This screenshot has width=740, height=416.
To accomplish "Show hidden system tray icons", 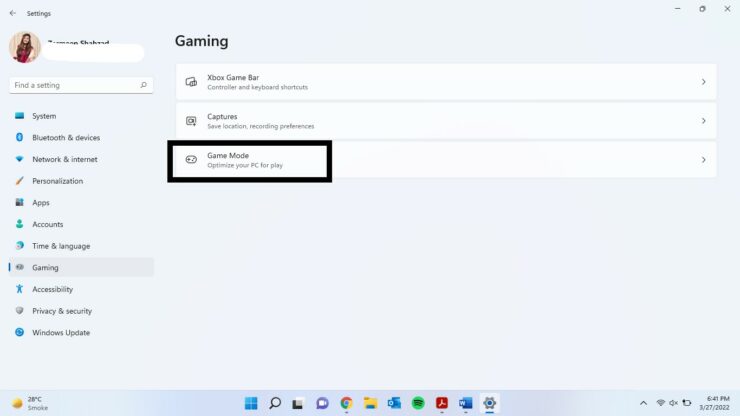I will (x=643, y=403).
